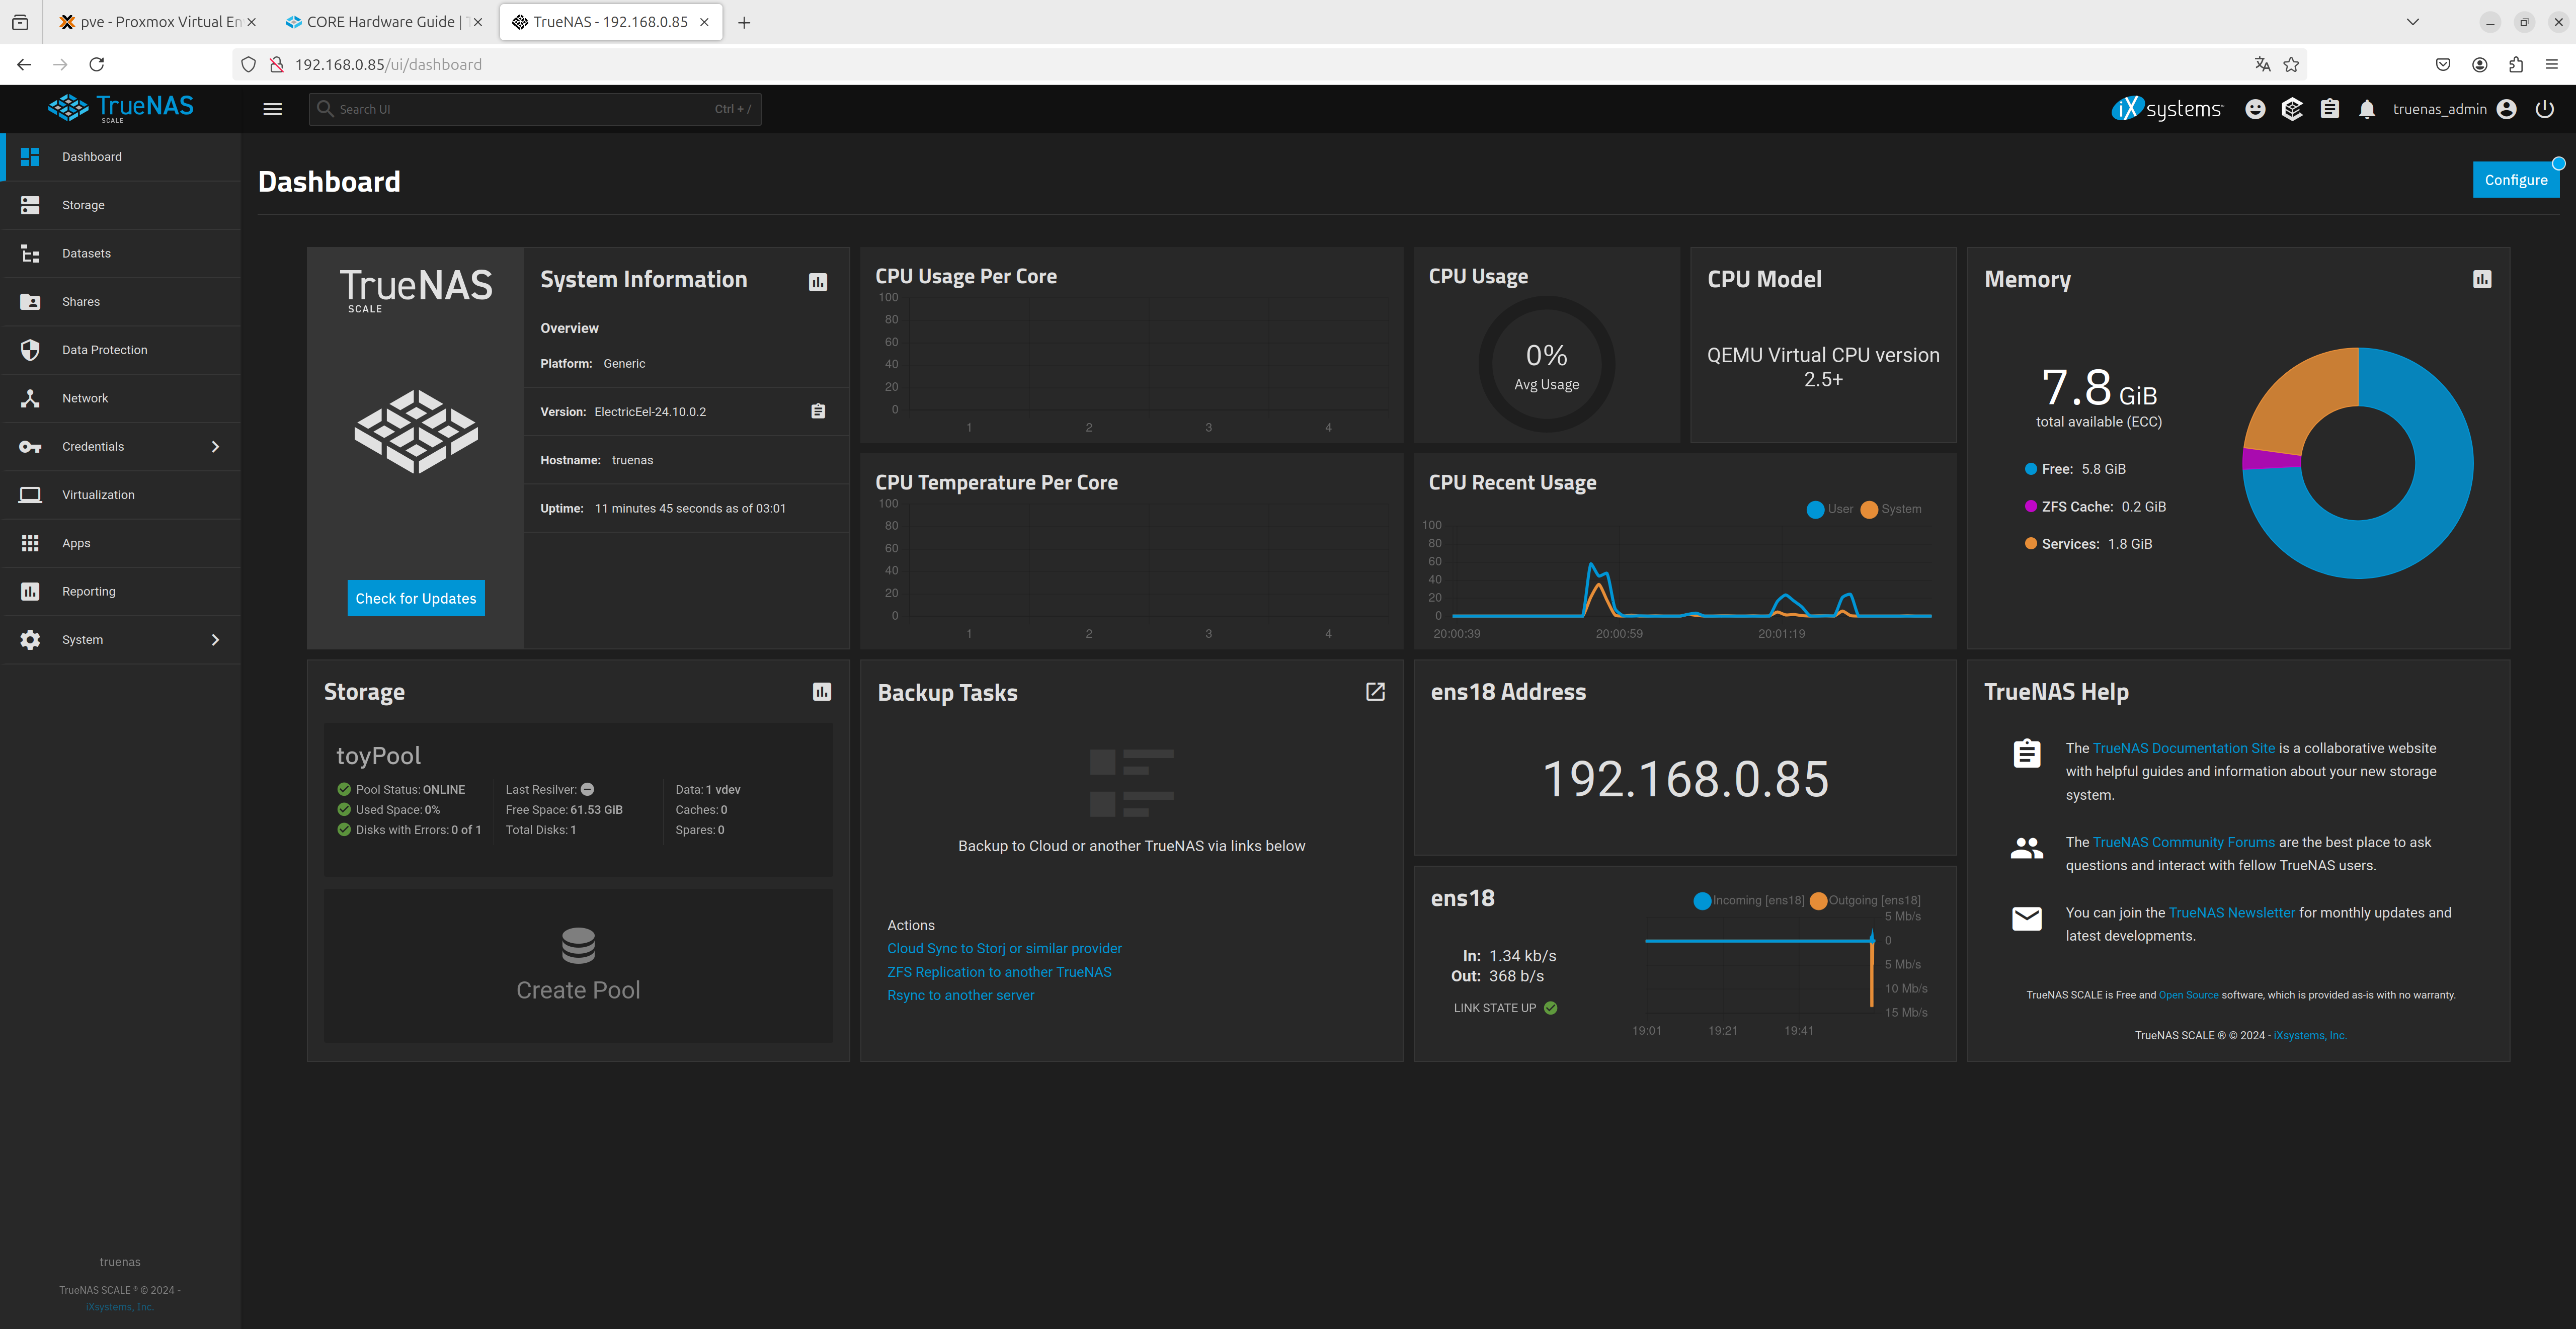Click the Datasets sidebar icon

point(30,254)
